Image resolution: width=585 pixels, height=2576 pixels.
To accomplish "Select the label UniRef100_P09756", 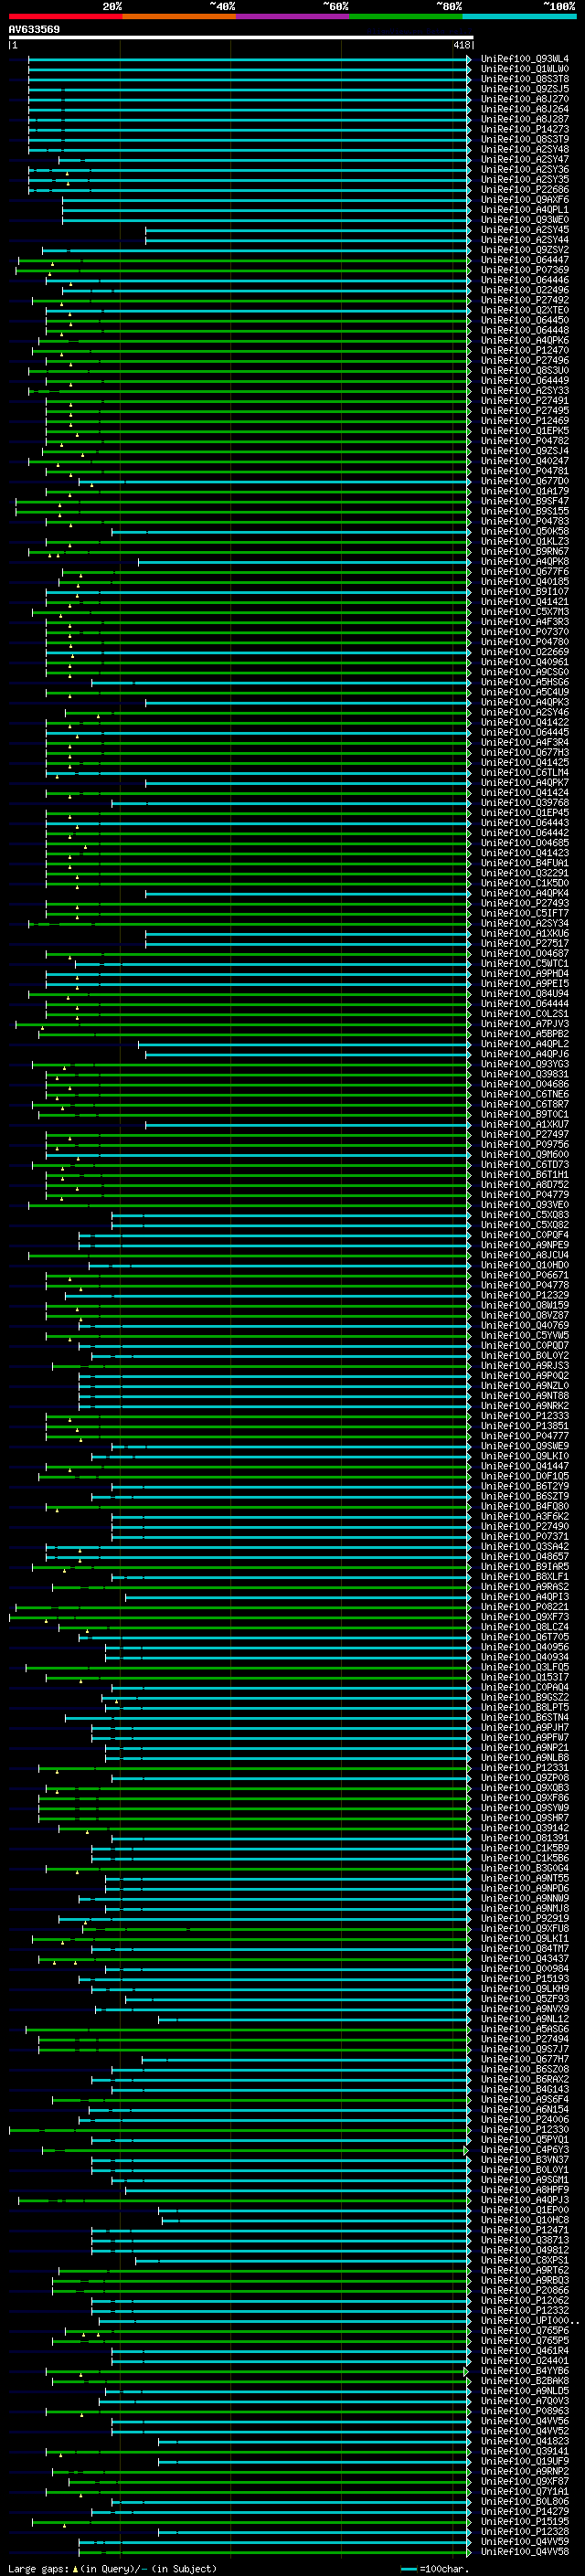I will click(x=525, y=1145).
